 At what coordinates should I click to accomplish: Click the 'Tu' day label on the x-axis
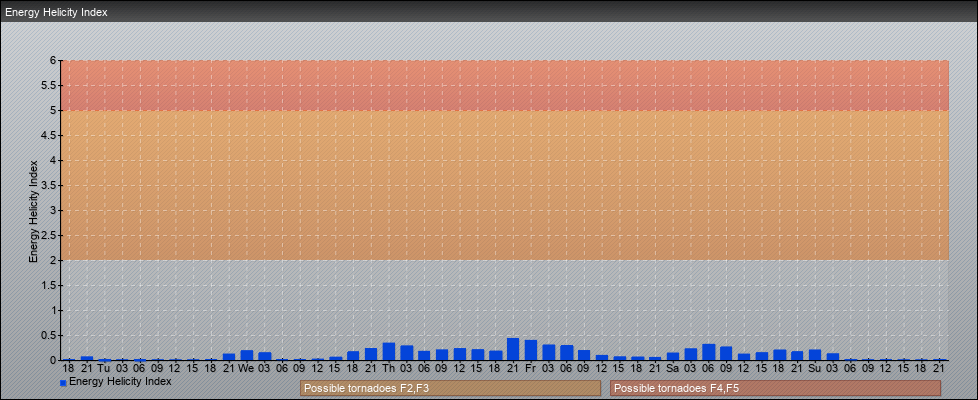104,368
